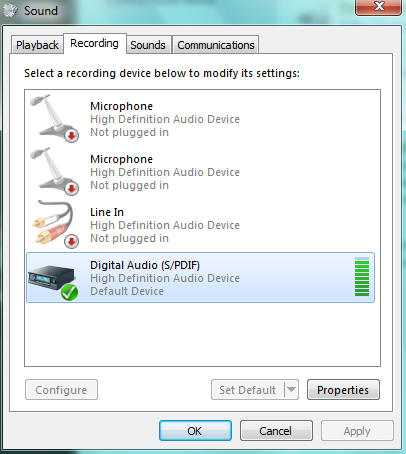The height and width of the screenshot is (454, 406).
Task: Open Properties for the selected device
Action: (343, 389)
